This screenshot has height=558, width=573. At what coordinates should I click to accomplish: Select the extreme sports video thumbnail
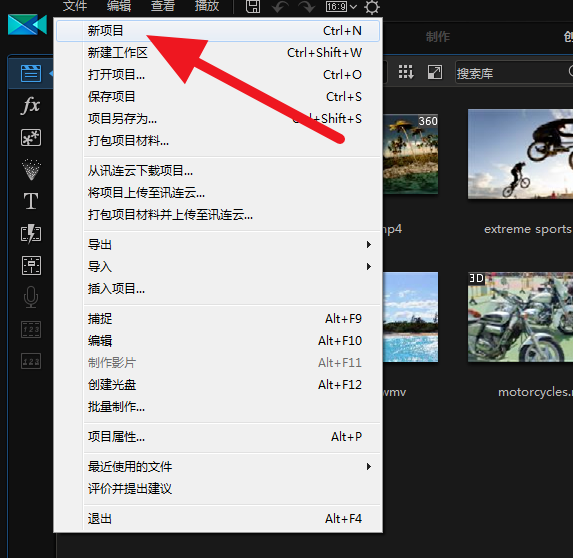click(x=520, y=154)
